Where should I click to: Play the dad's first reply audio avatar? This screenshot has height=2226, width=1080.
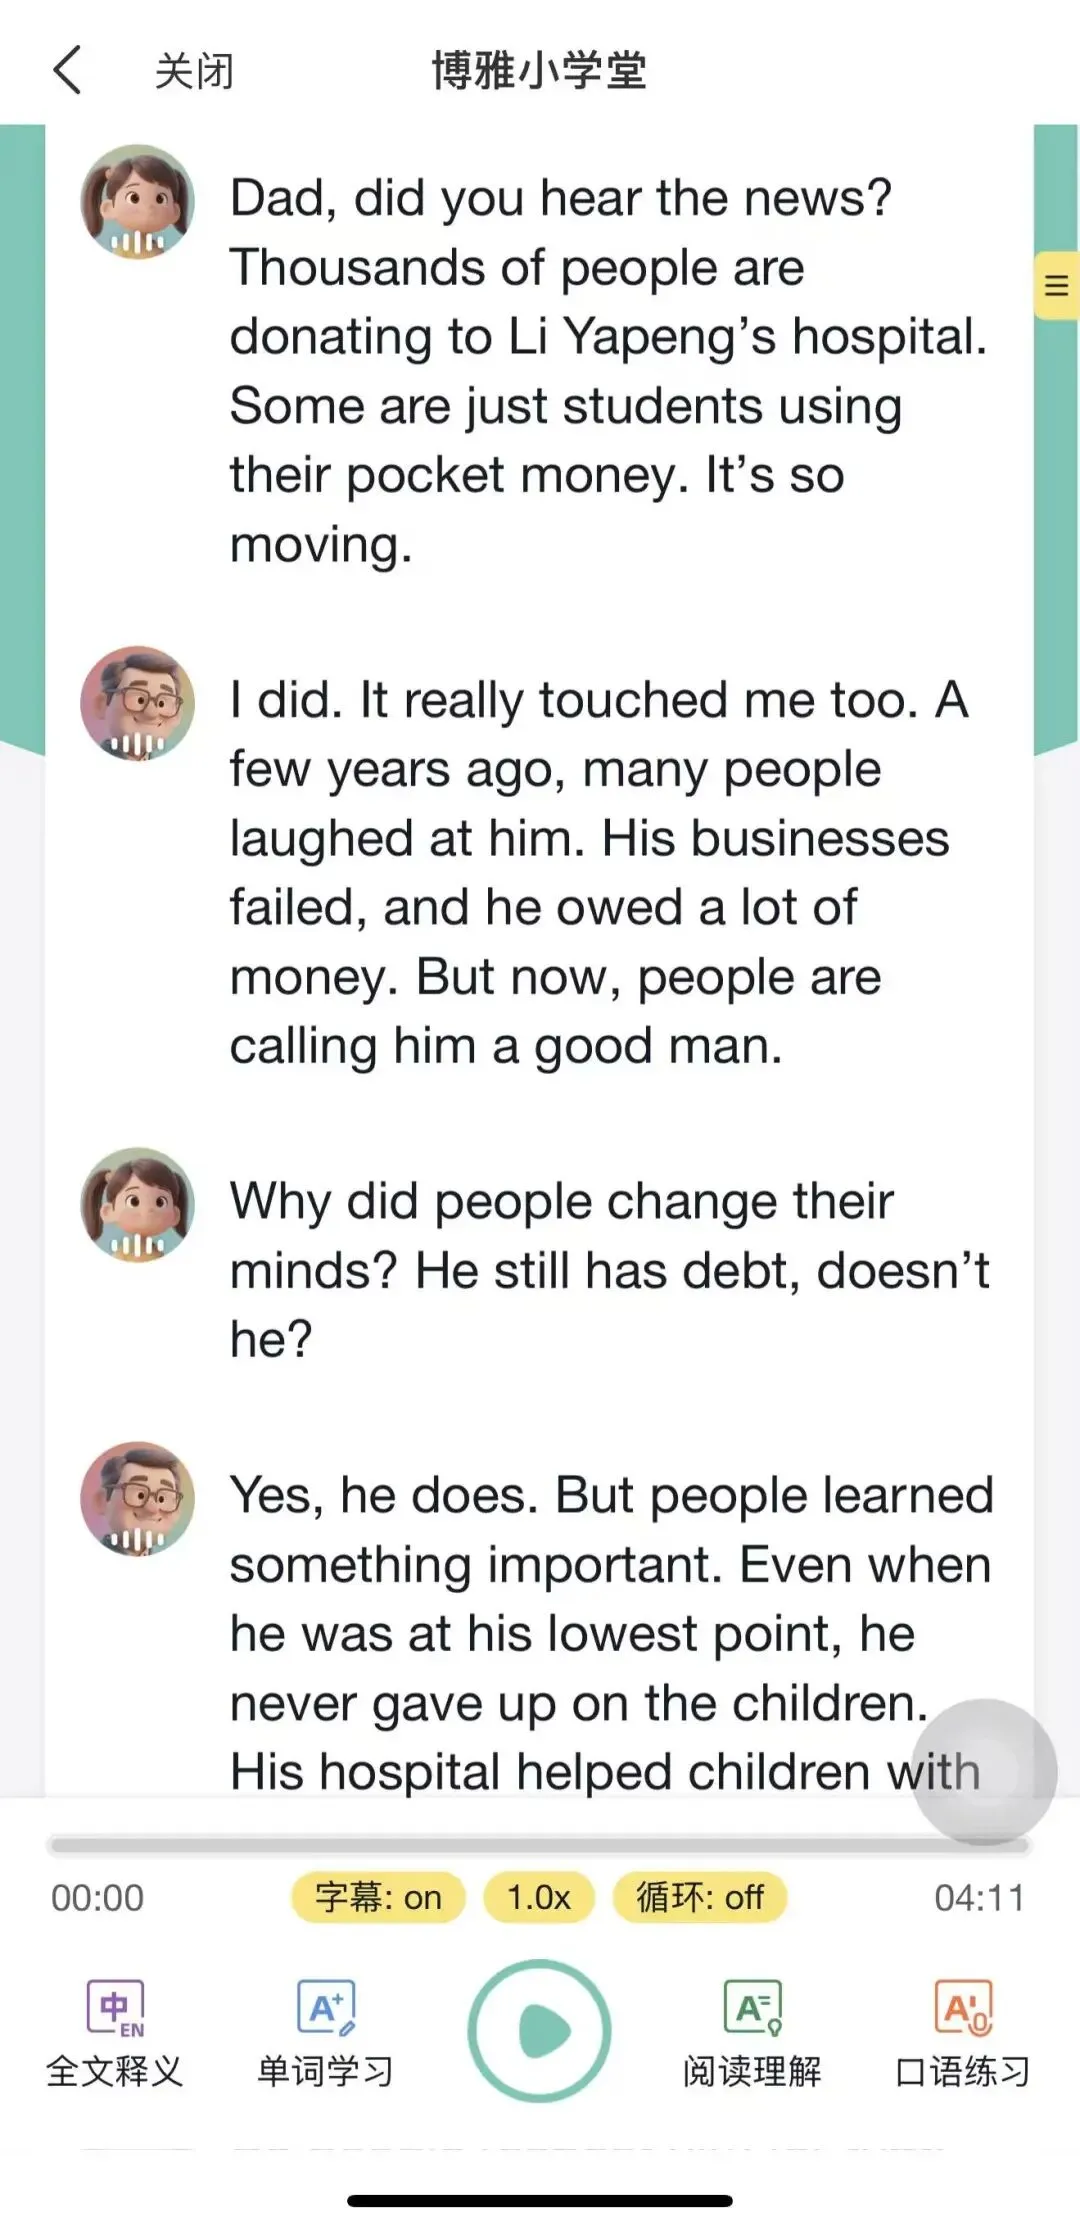pyautogui.click(x=137, y=703)
